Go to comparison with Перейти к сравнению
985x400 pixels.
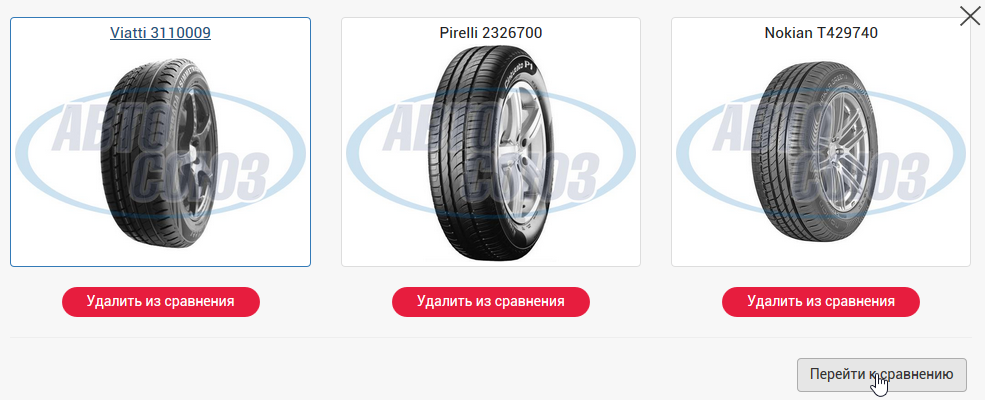coord(881,374)
